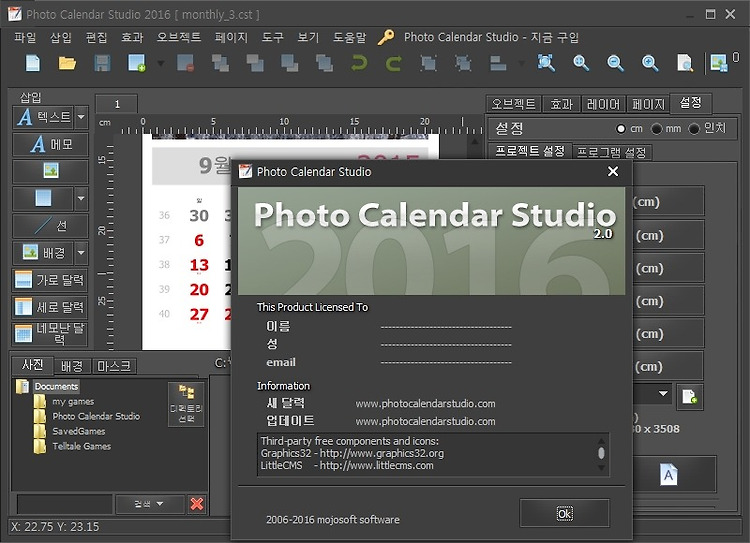750x543 pixels.
Task: Switch to the 효과 panel tab
Action: click(x=562, y=104)
